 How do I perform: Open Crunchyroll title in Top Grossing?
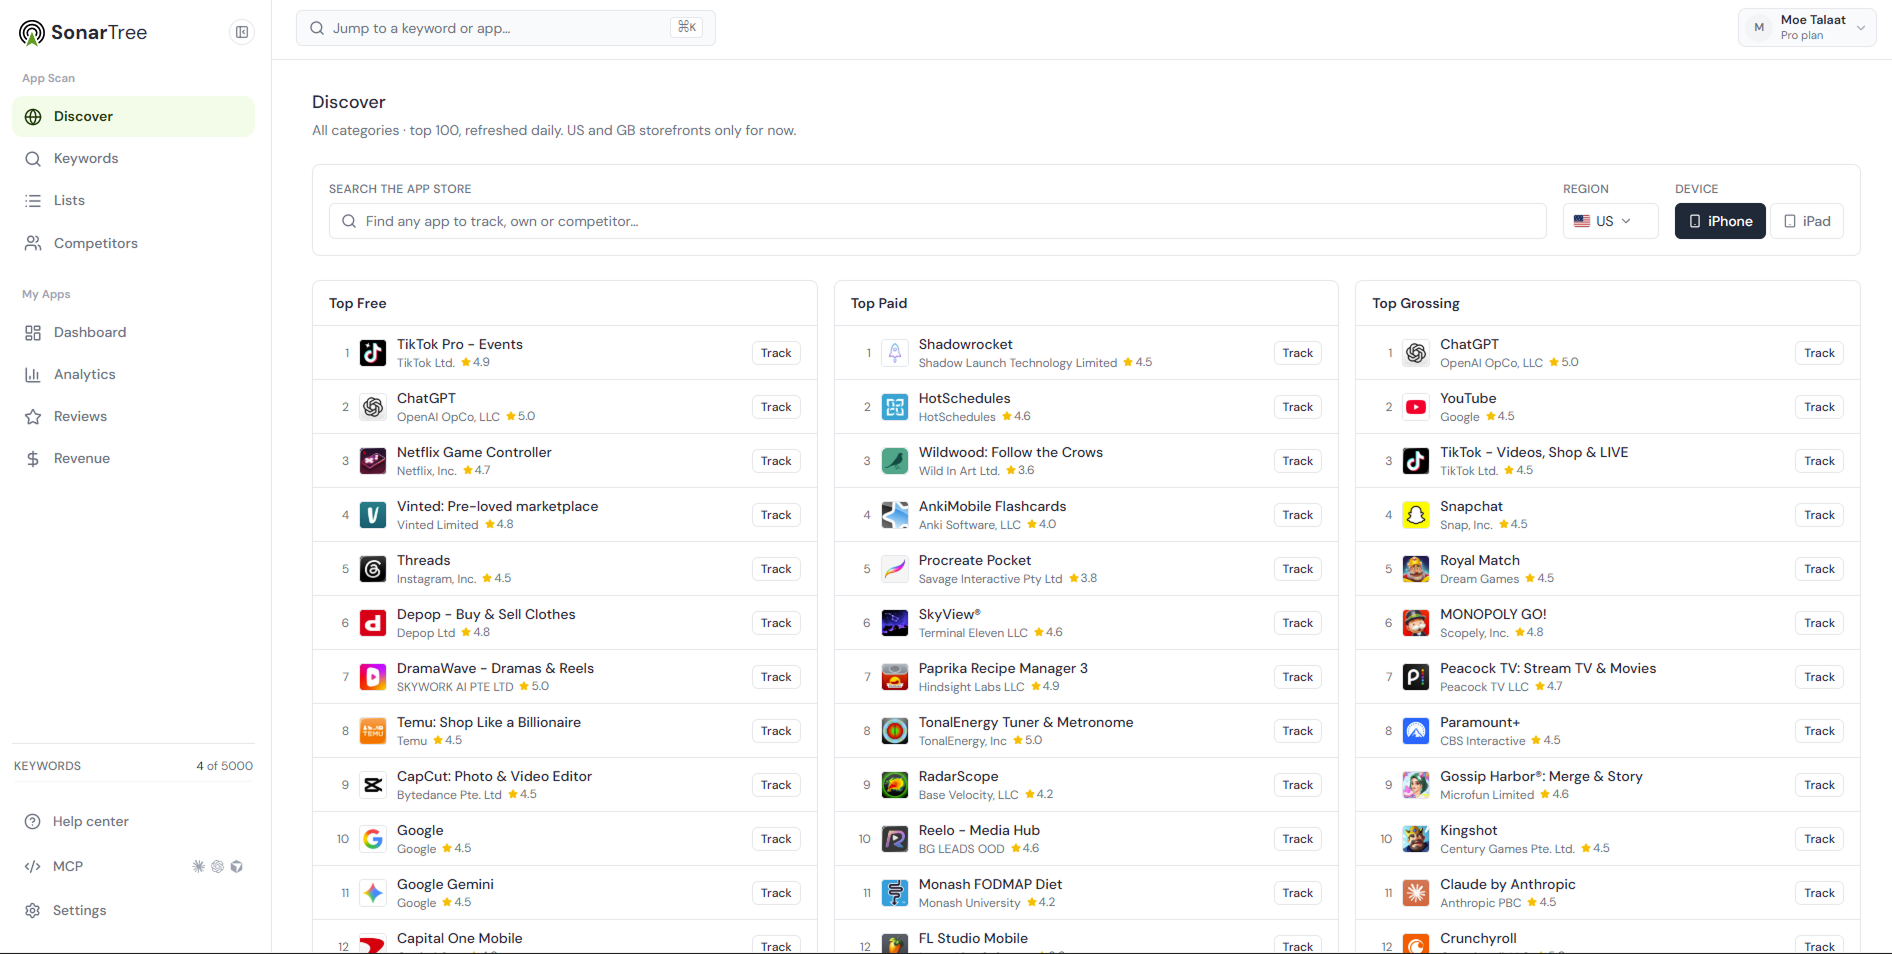pos(1478,938)
